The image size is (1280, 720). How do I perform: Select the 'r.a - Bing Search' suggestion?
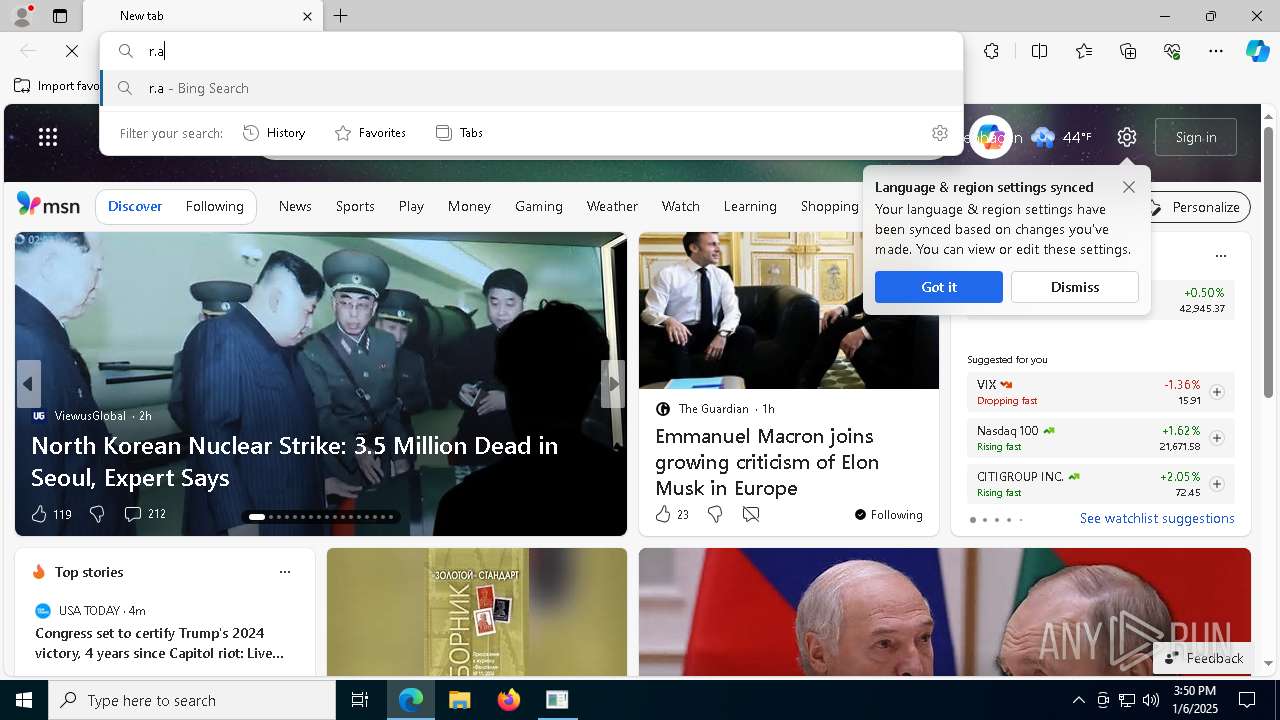(532, 88)
